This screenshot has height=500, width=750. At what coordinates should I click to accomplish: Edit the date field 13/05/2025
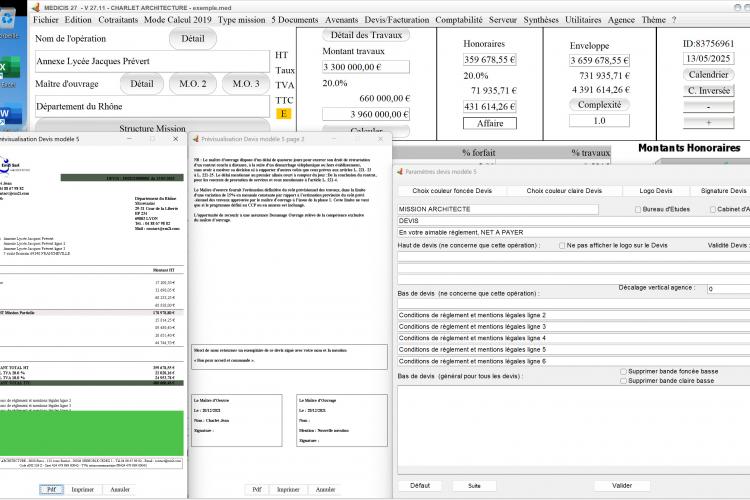pos(708,59)
